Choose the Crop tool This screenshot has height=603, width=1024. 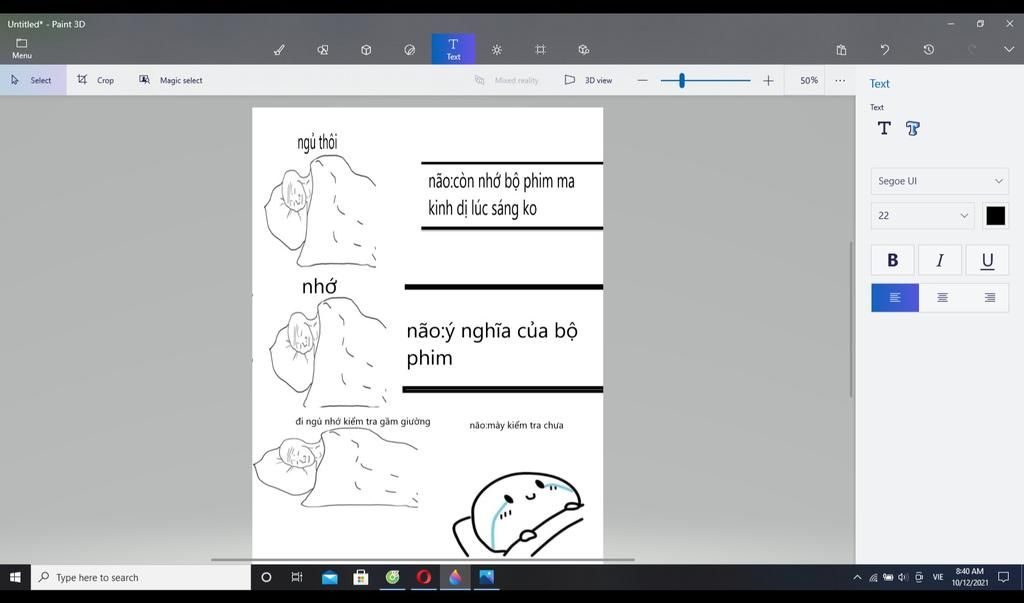[95, 80]
